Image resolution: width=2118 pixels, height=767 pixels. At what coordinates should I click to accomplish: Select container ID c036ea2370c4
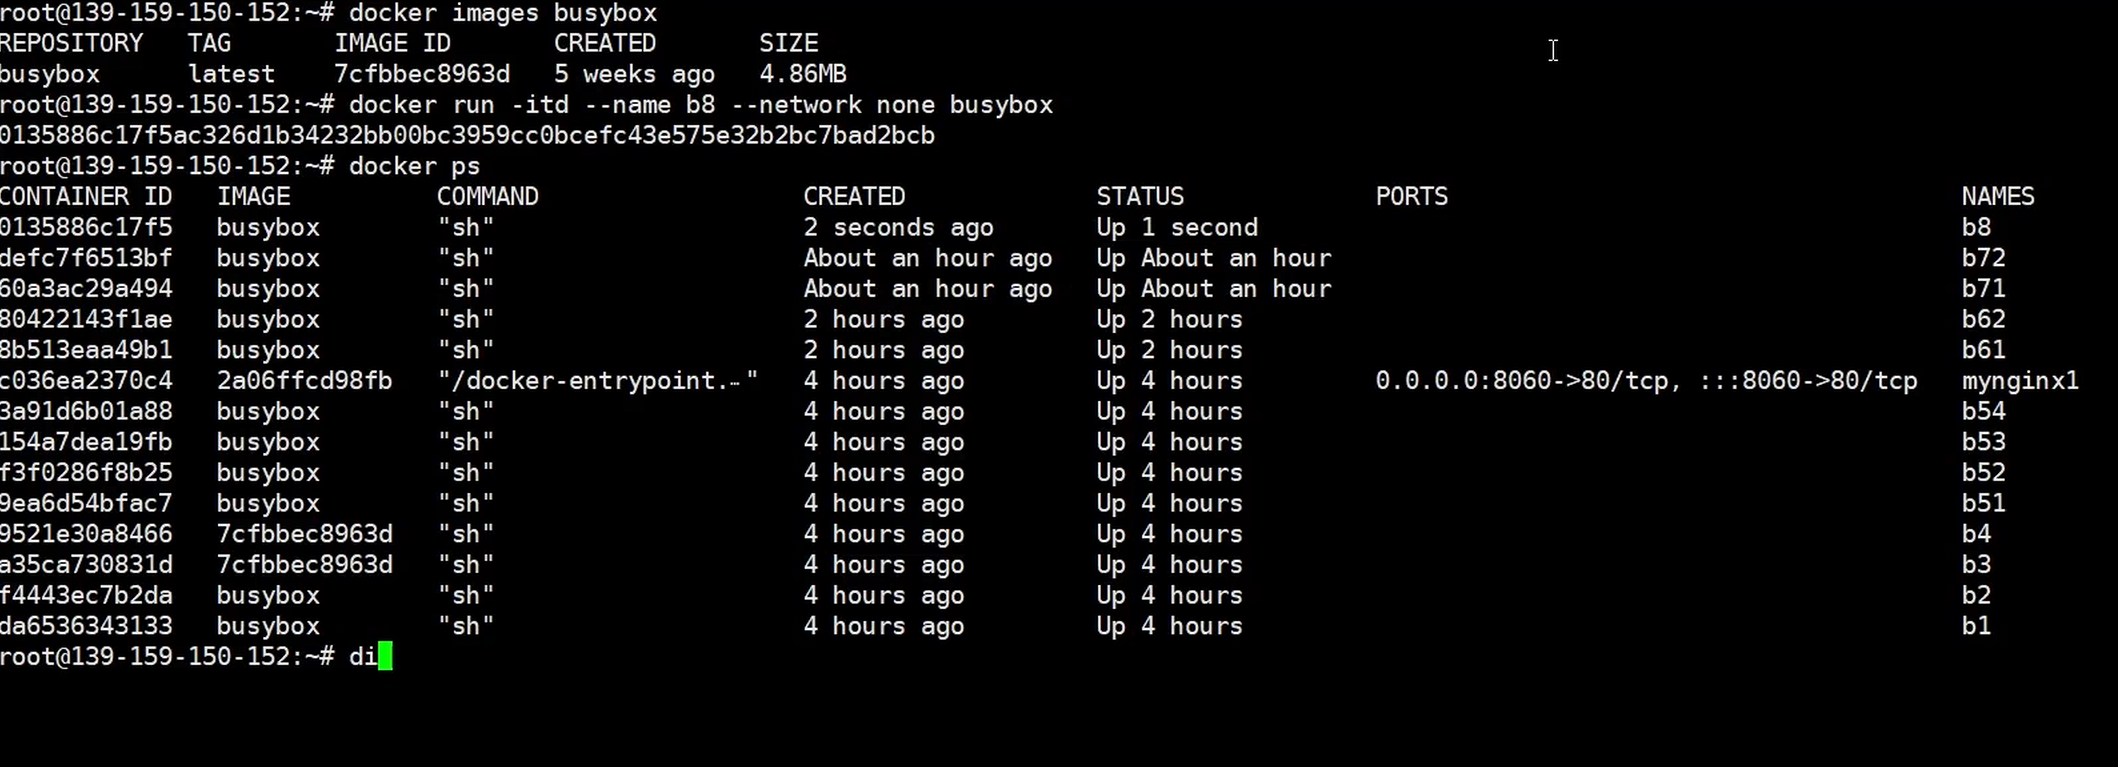(86, 381)
